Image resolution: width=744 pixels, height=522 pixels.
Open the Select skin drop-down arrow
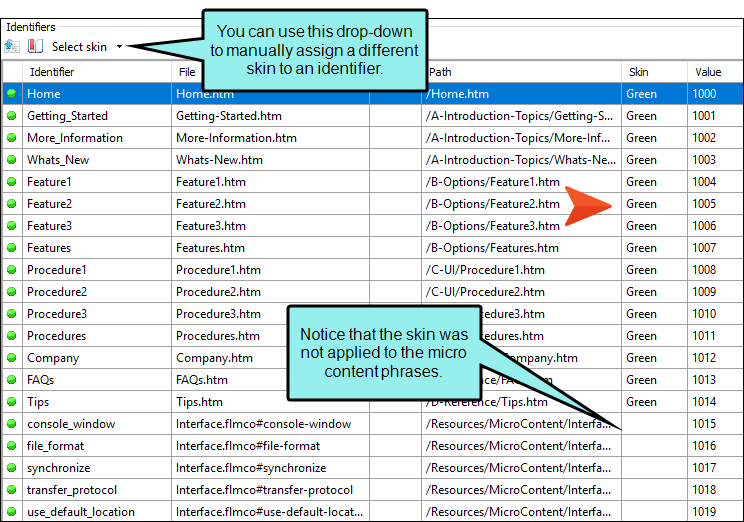tap(120, 47)
